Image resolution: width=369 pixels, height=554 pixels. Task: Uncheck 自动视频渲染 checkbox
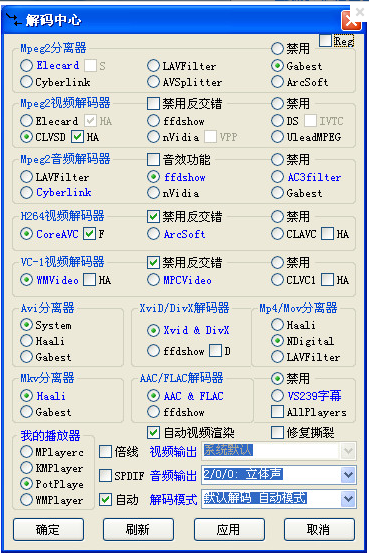[x=153, y=432]
